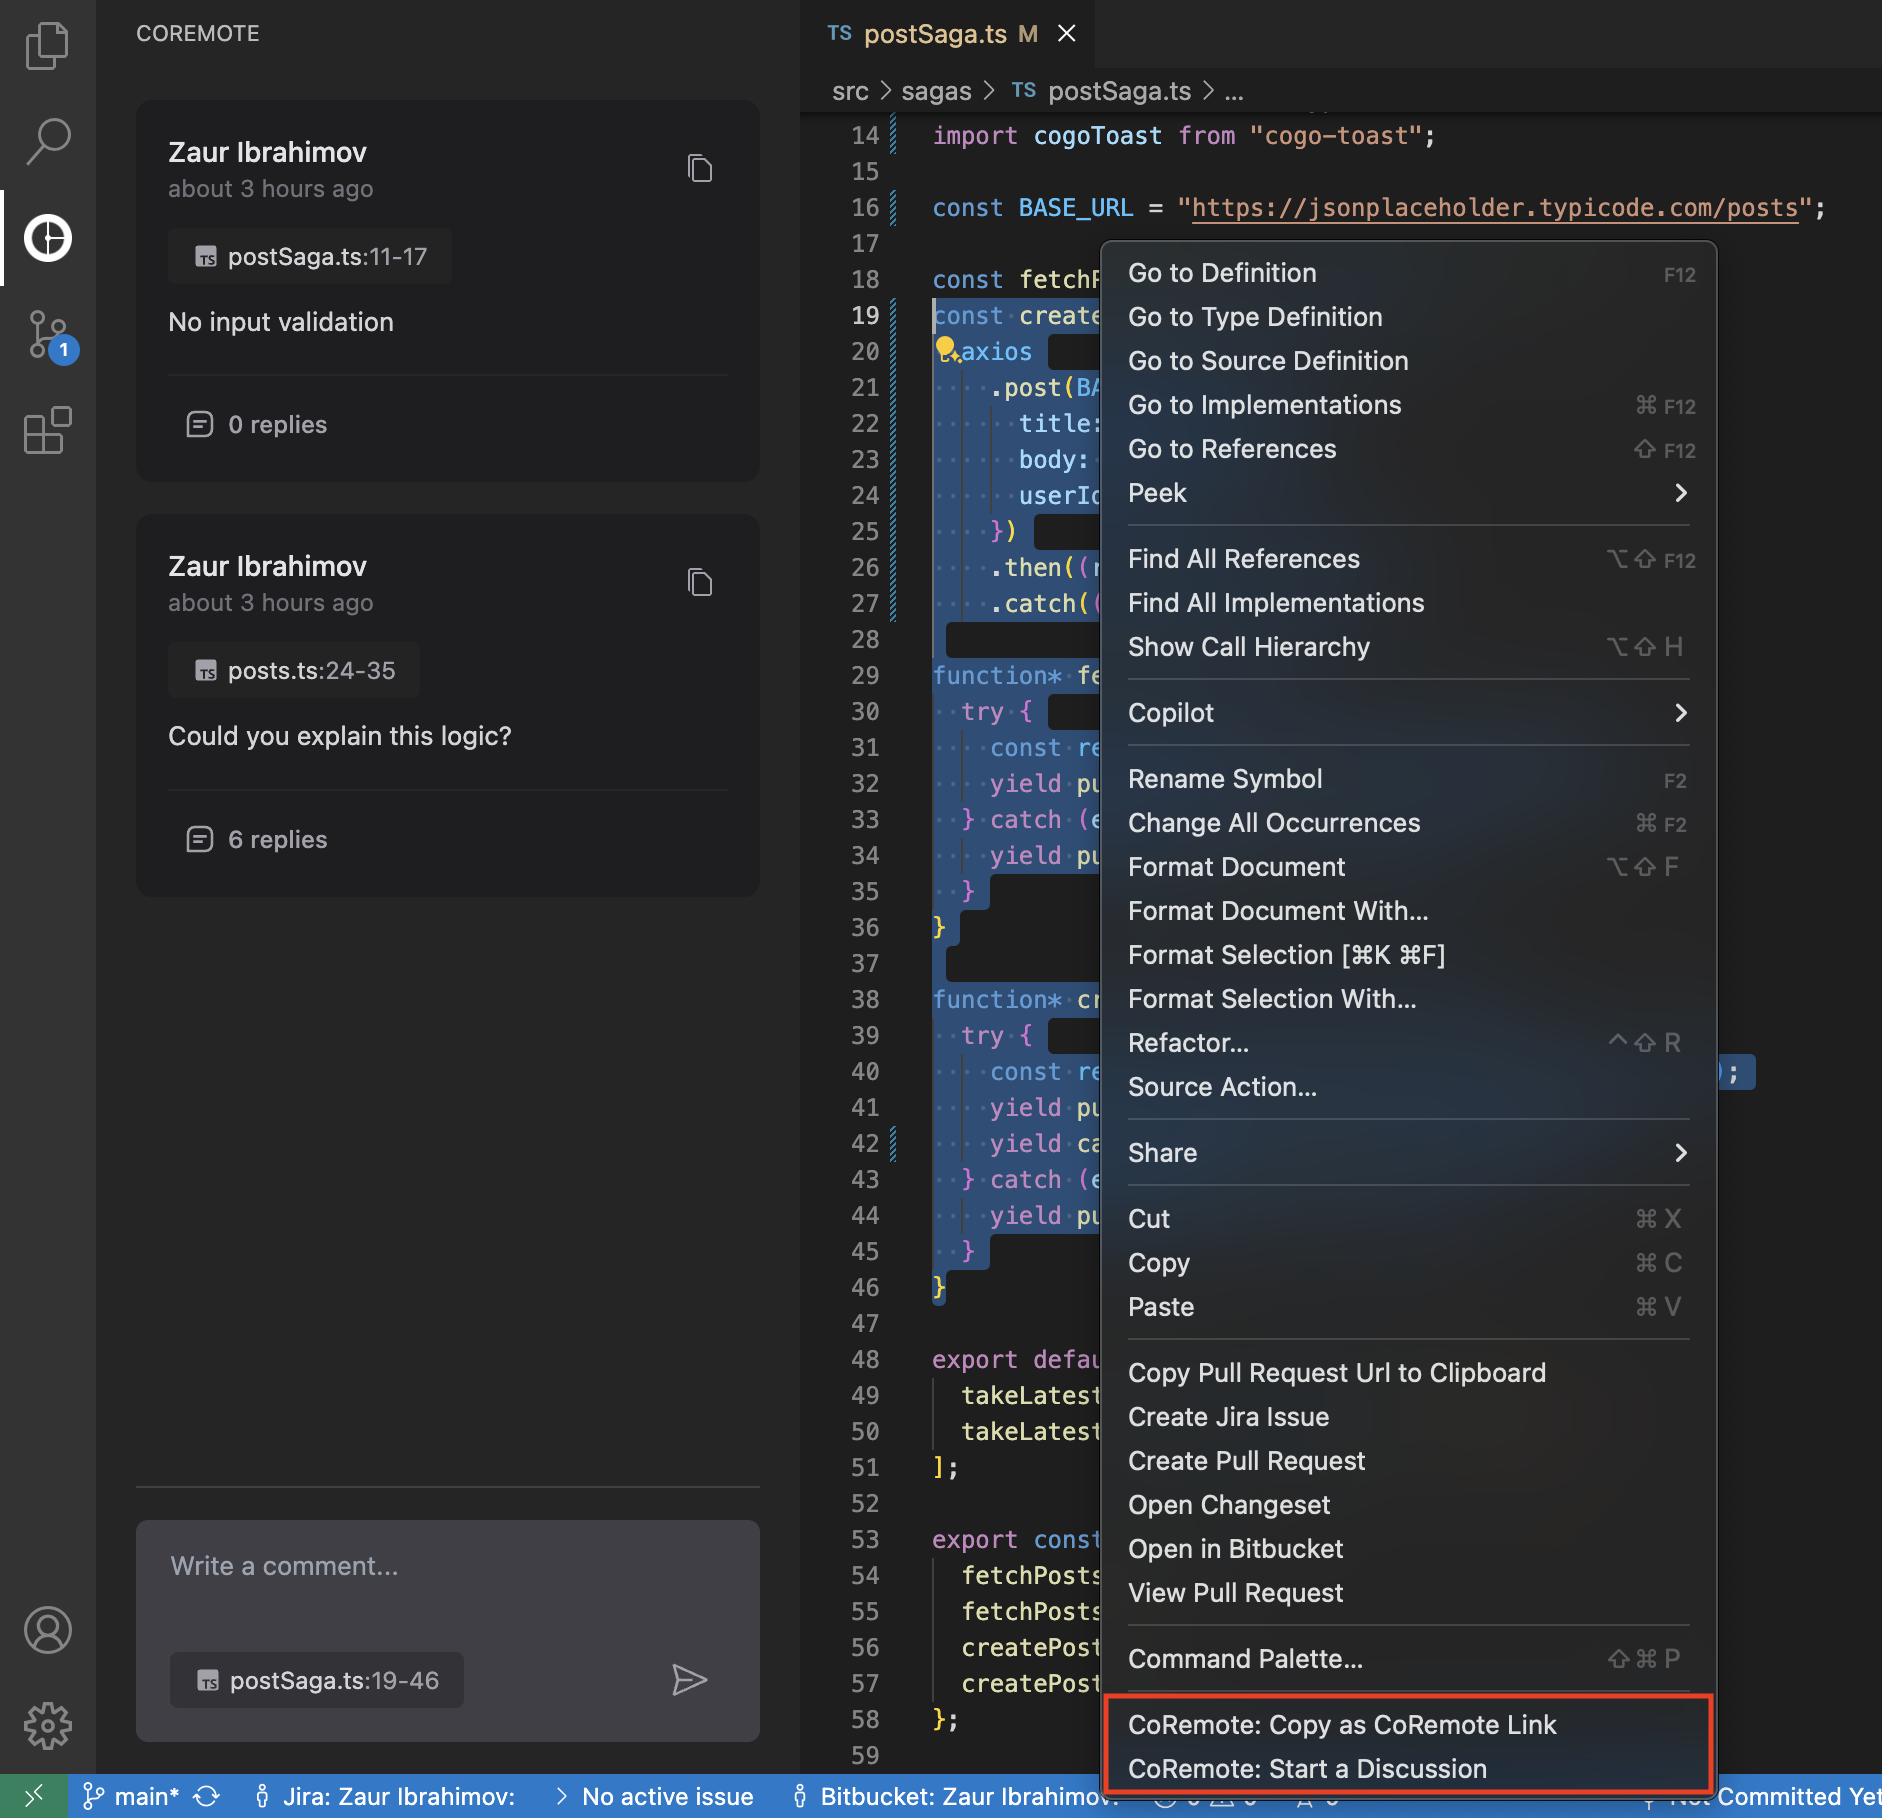The height and width of the screenshot is (1818, 1882).
Task: Click the sync changes icon in status bar
Action: (207, 1796)
